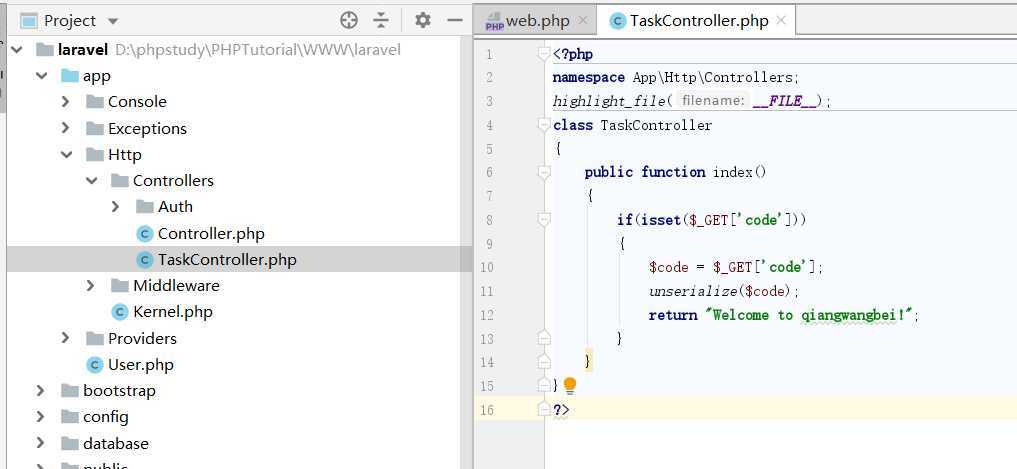Image resolution: width=1017 pixels, height=469 pixels.
Task: Click the laravel project root name
Action: pyautogui.click(x=82, y=49)
